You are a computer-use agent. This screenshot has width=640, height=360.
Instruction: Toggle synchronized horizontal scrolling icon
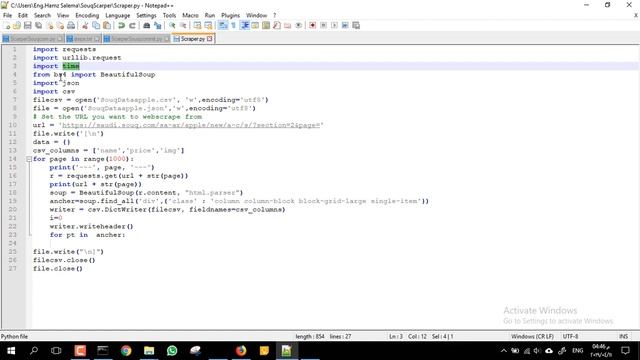[x=208, y=25]
